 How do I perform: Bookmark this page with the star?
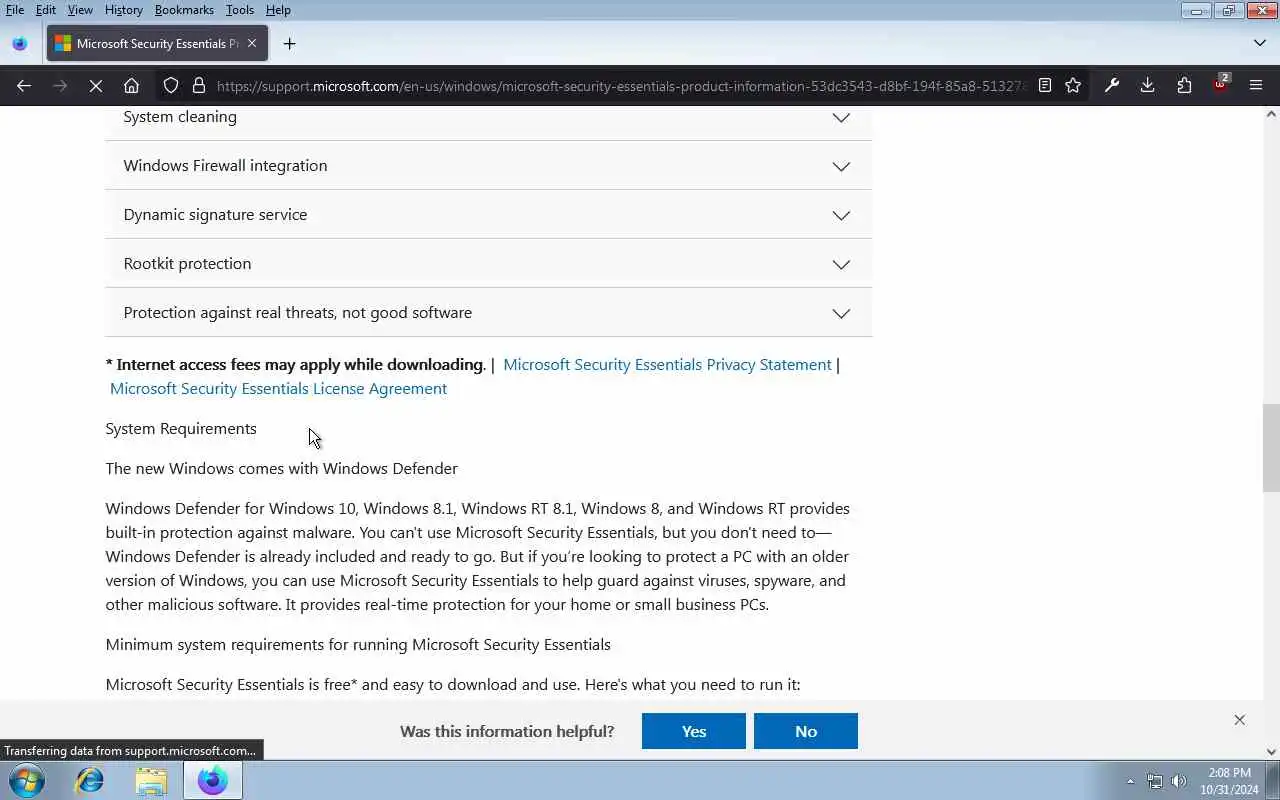1073,86
